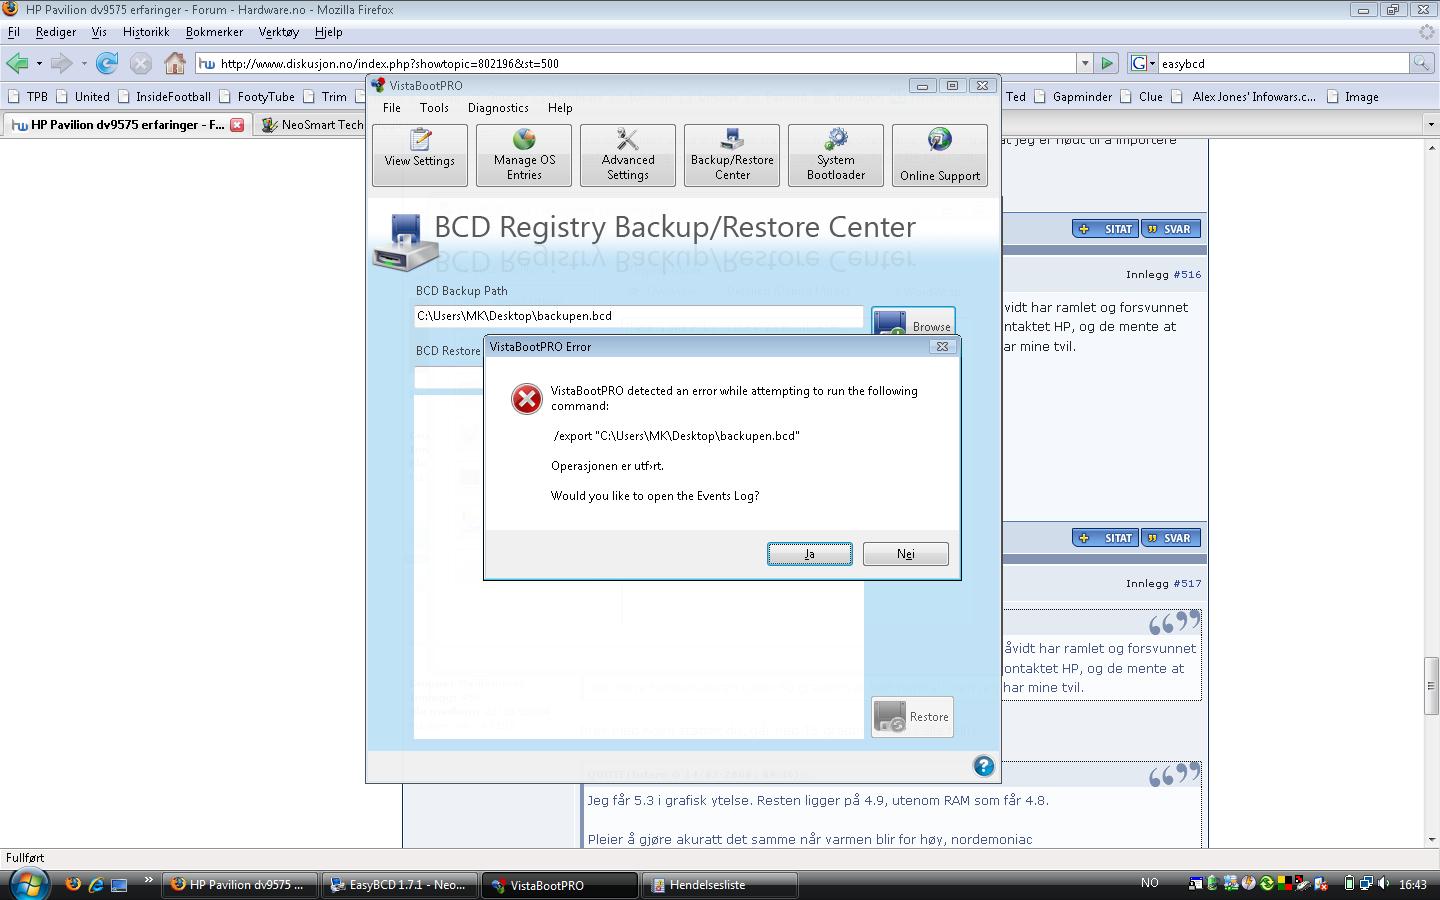Close the VistaBootPRO Error dialog
The width and height of the screenshot is (1440, 900).
942,346
